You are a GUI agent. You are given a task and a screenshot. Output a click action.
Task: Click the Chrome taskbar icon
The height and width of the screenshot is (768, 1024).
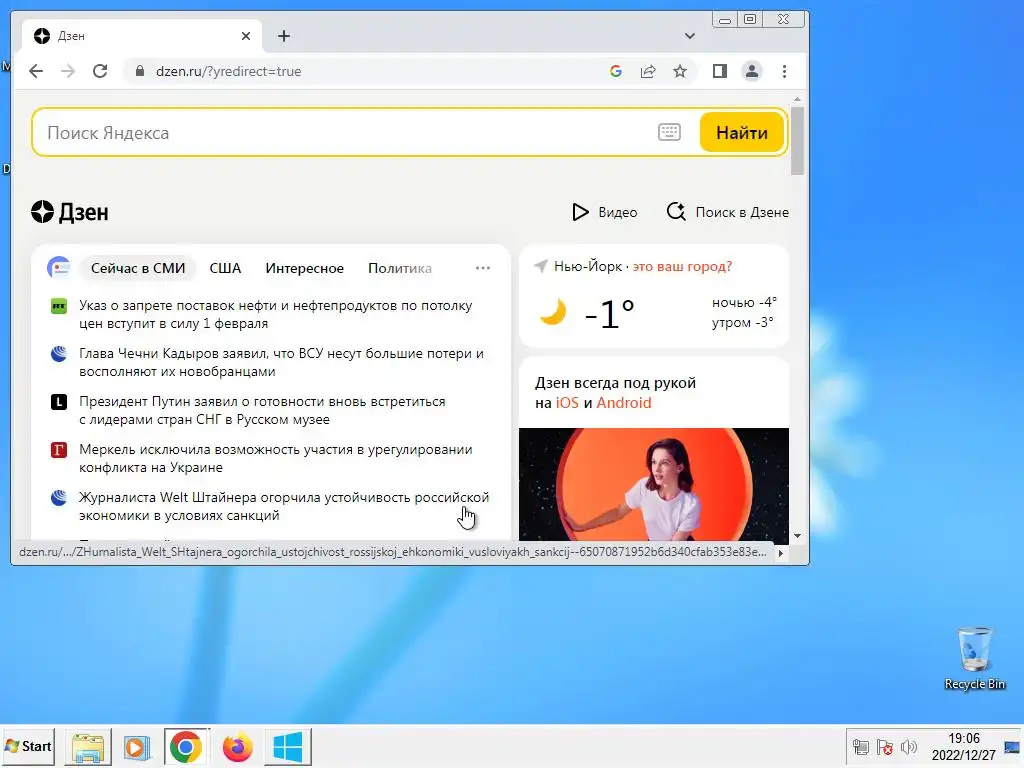point(187,747)
